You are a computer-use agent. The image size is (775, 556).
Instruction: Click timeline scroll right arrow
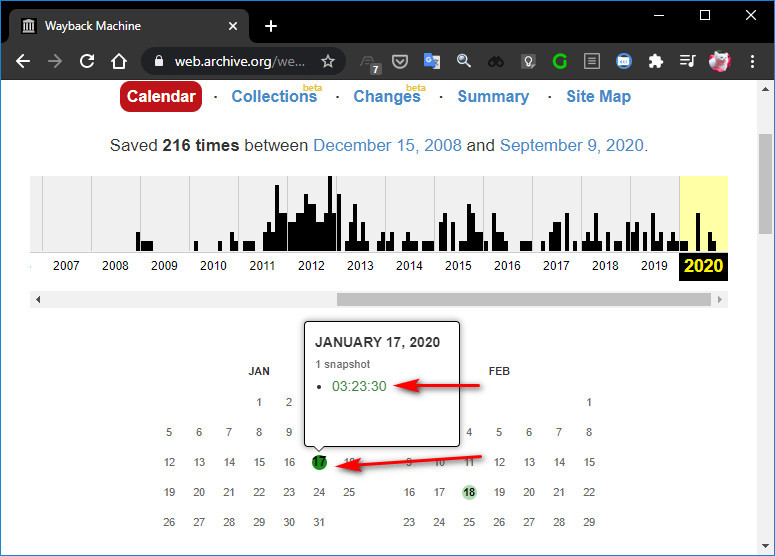point(720,299)
